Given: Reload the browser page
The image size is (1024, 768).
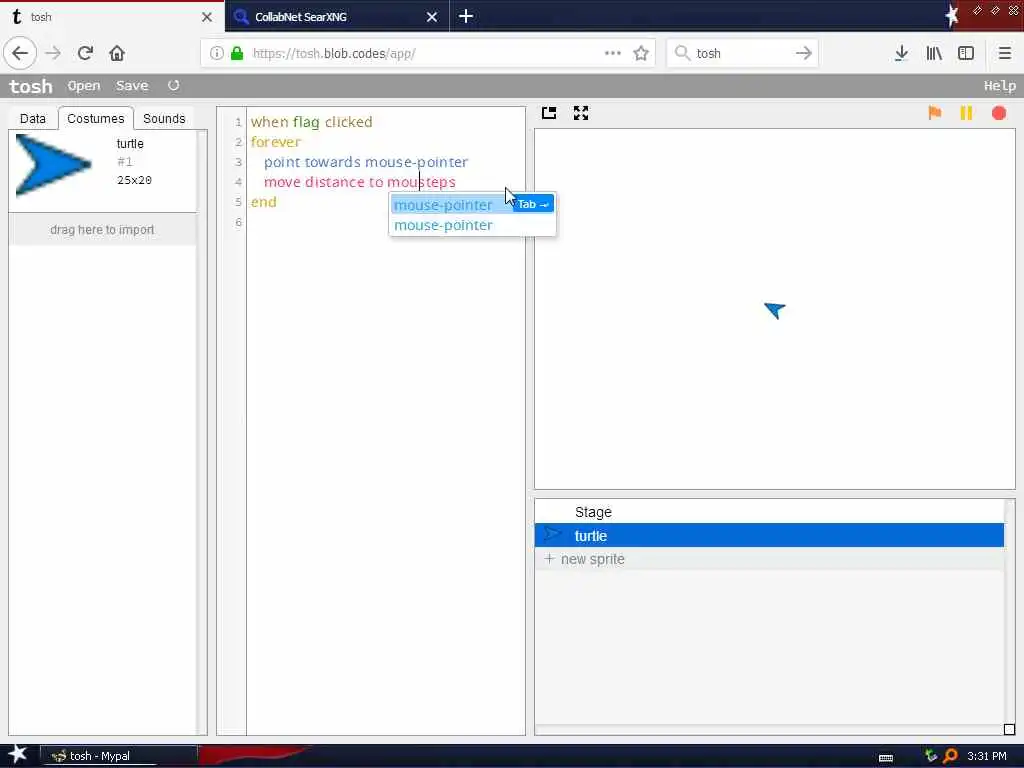Looking at the screenshot, I should [85, 53].
